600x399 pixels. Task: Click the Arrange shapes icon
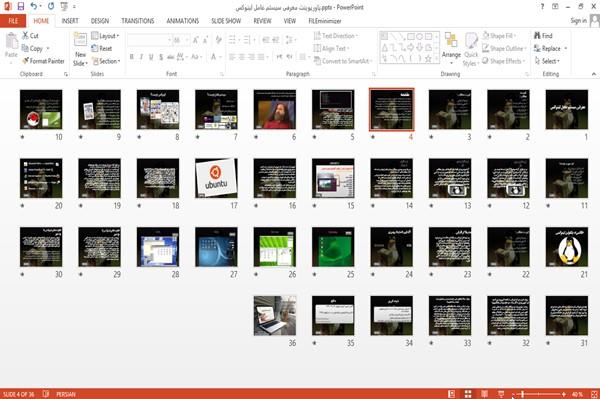click(451, 39)
